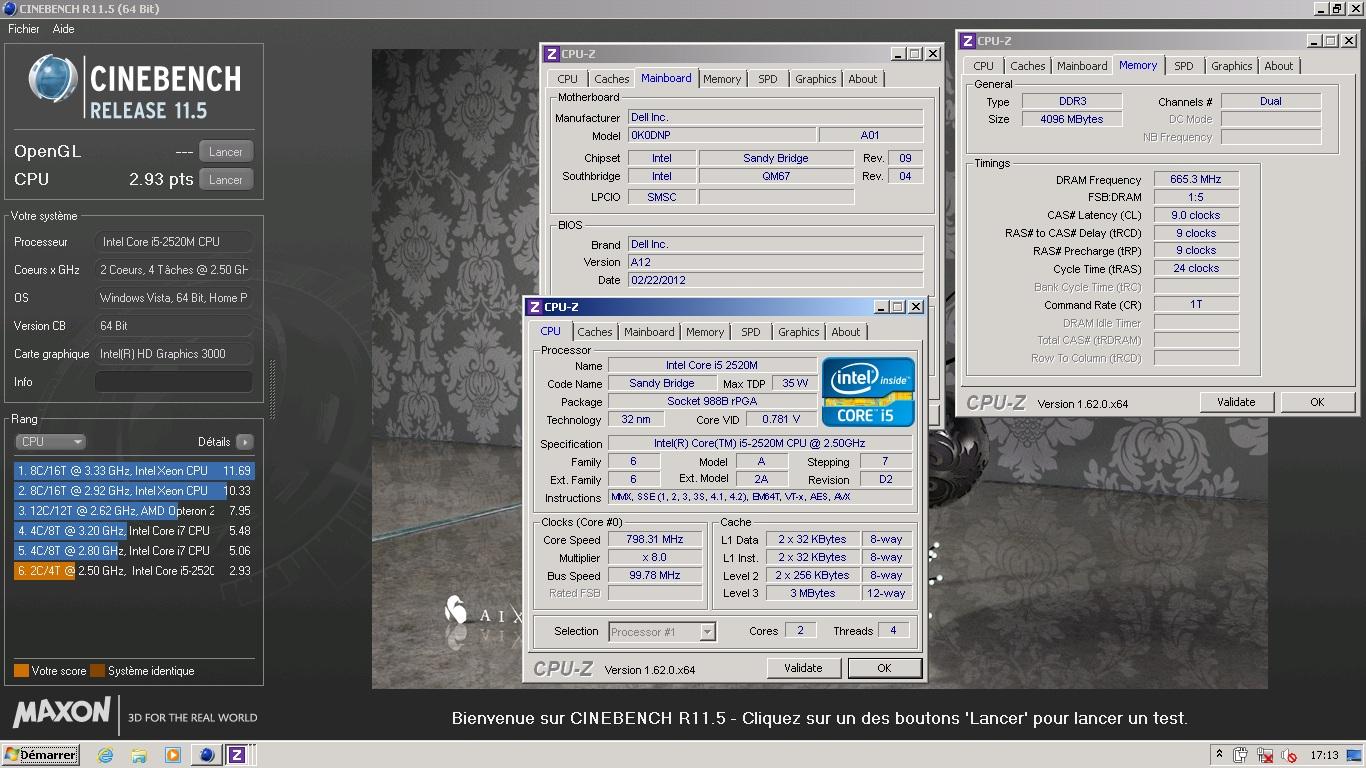Click CPU-Z icon in Memory window title
The height and width of the screenshot is (768, 1366).
[x=967, y=41]
